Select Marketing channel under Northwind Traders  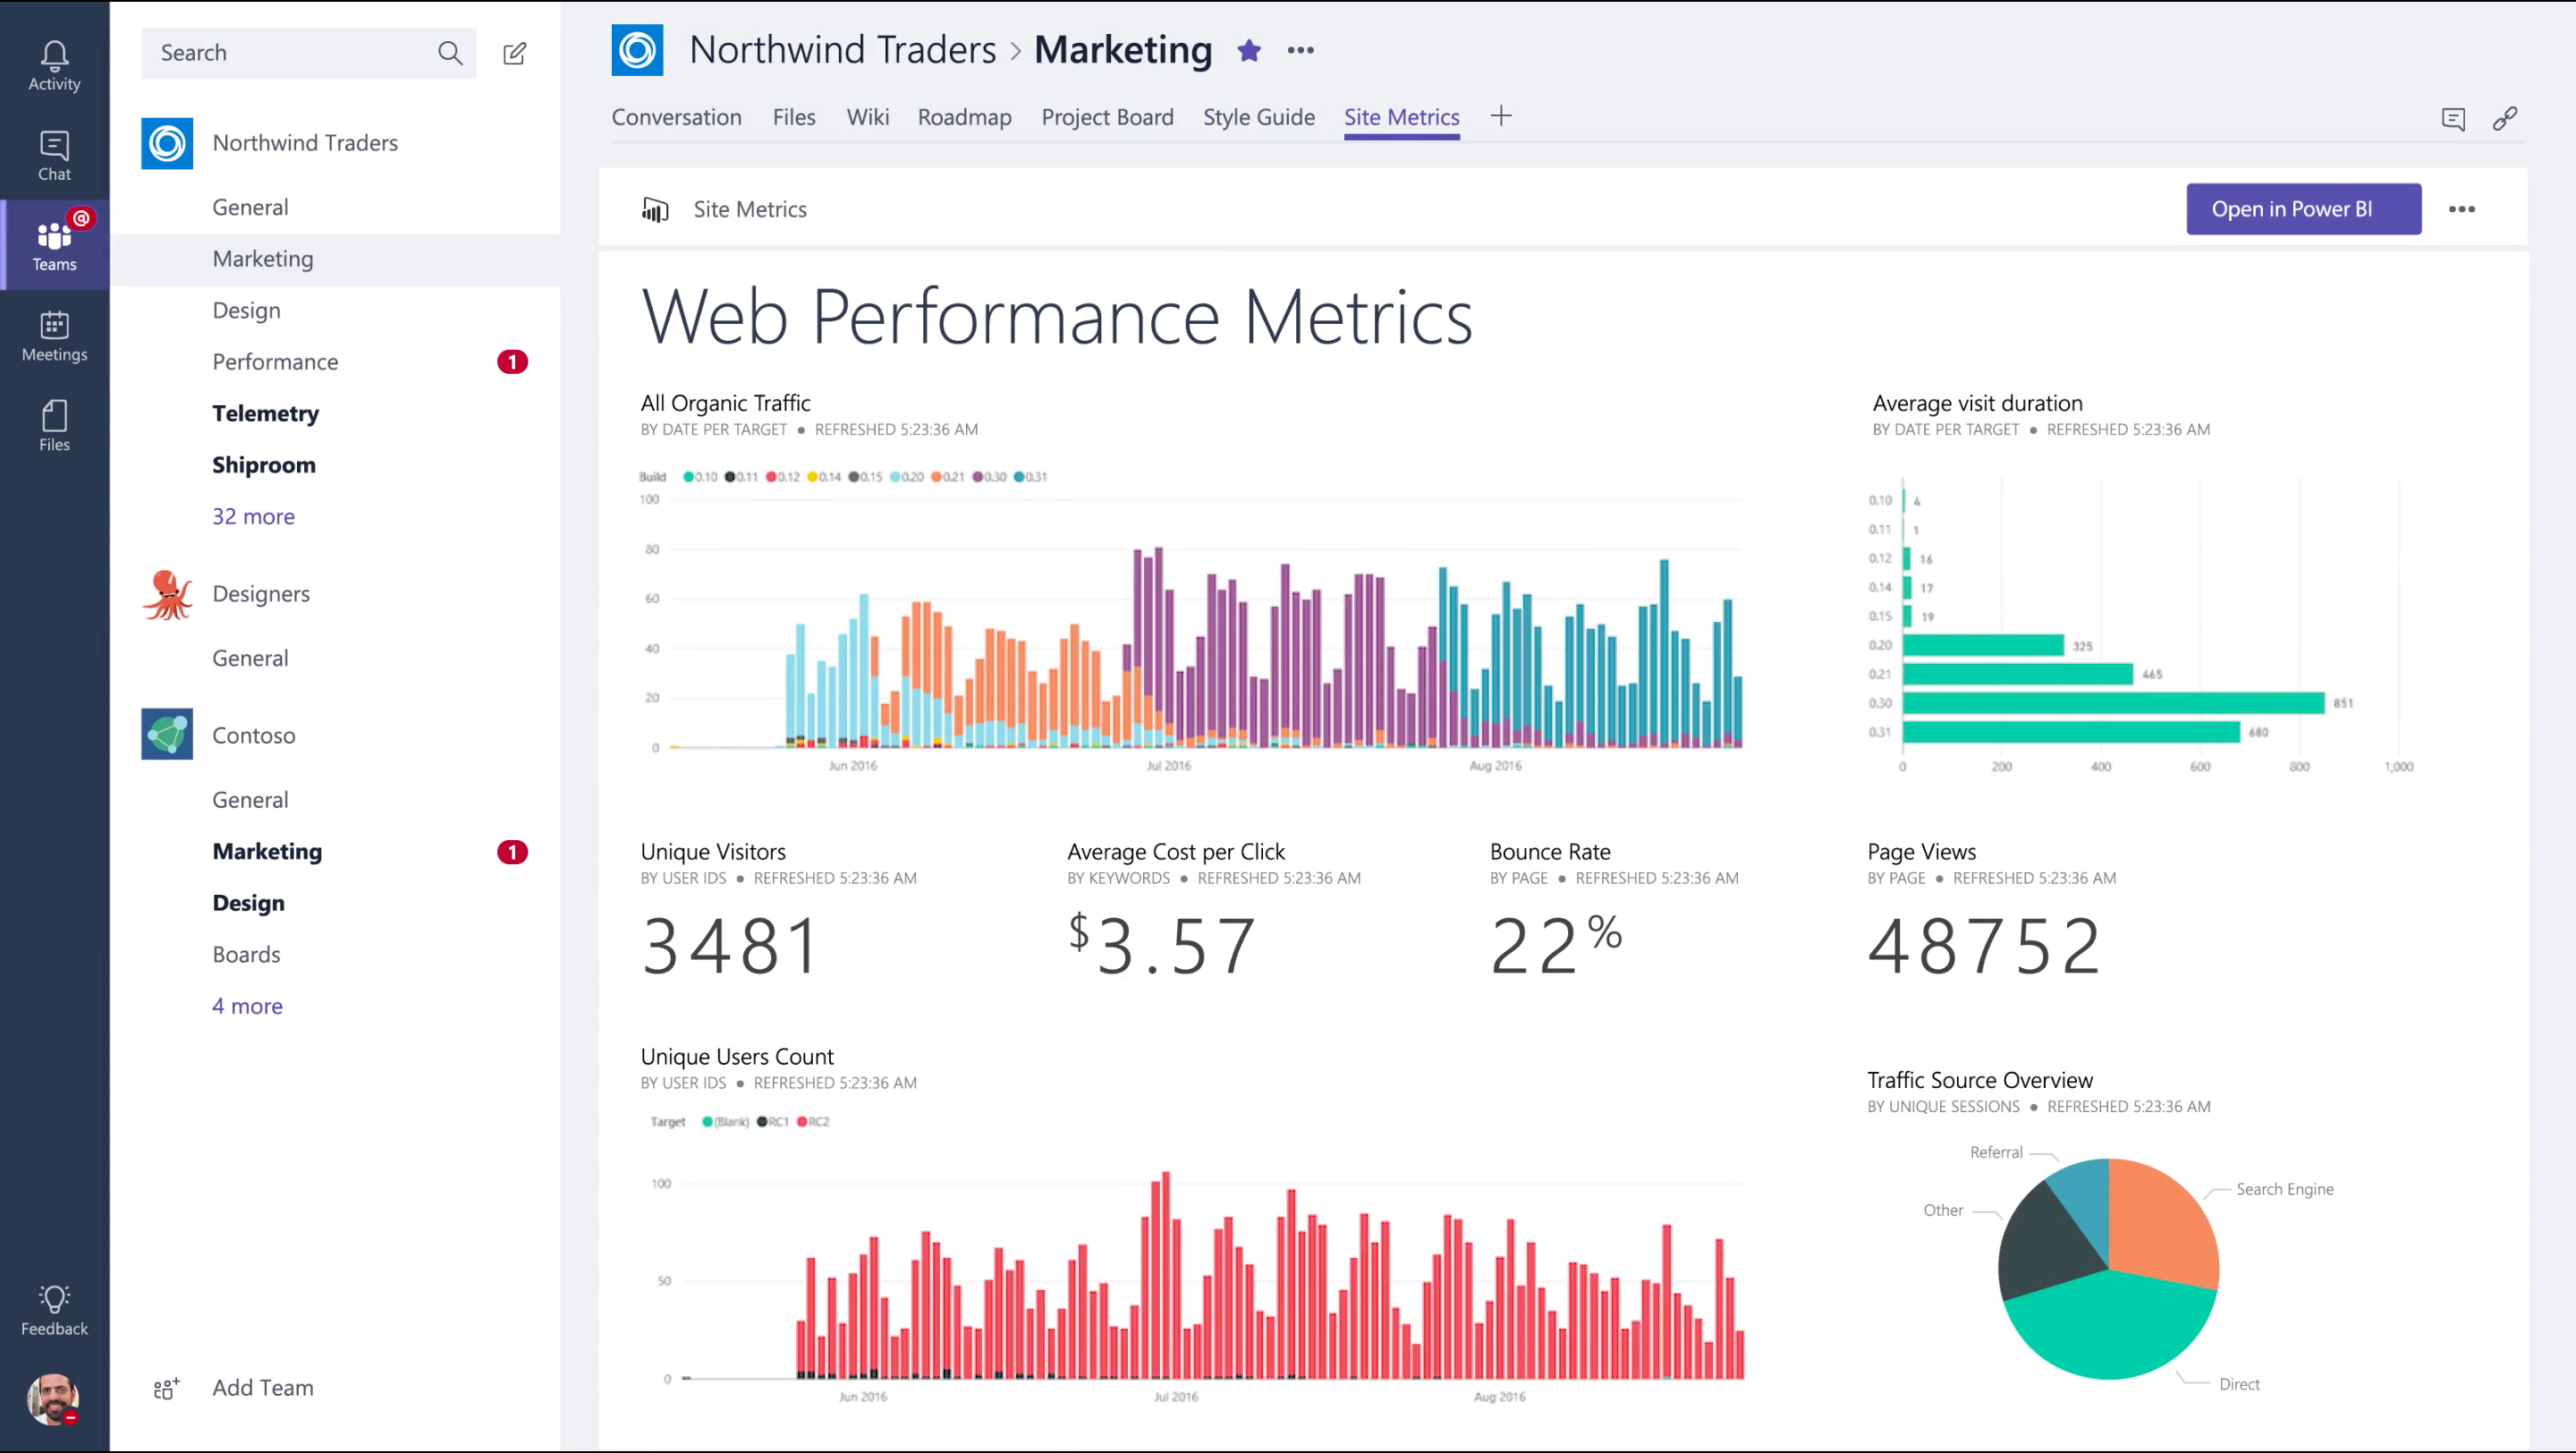tap(263, 259)
